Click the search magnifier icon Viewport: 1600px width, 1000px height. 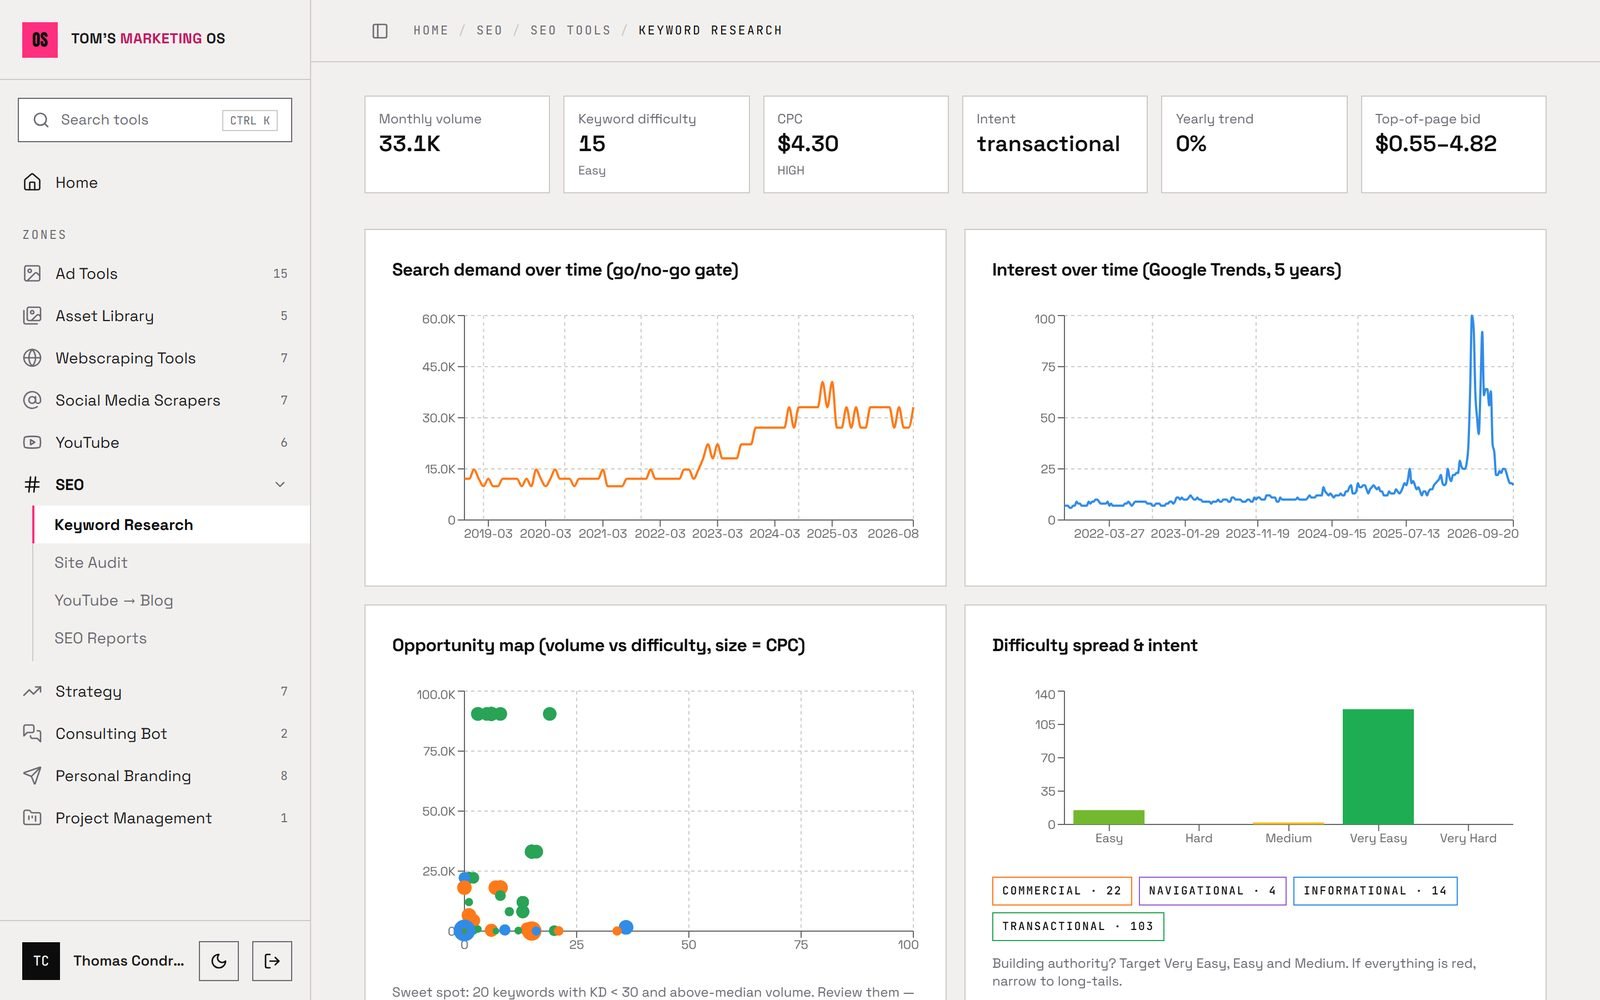point(41,120)
